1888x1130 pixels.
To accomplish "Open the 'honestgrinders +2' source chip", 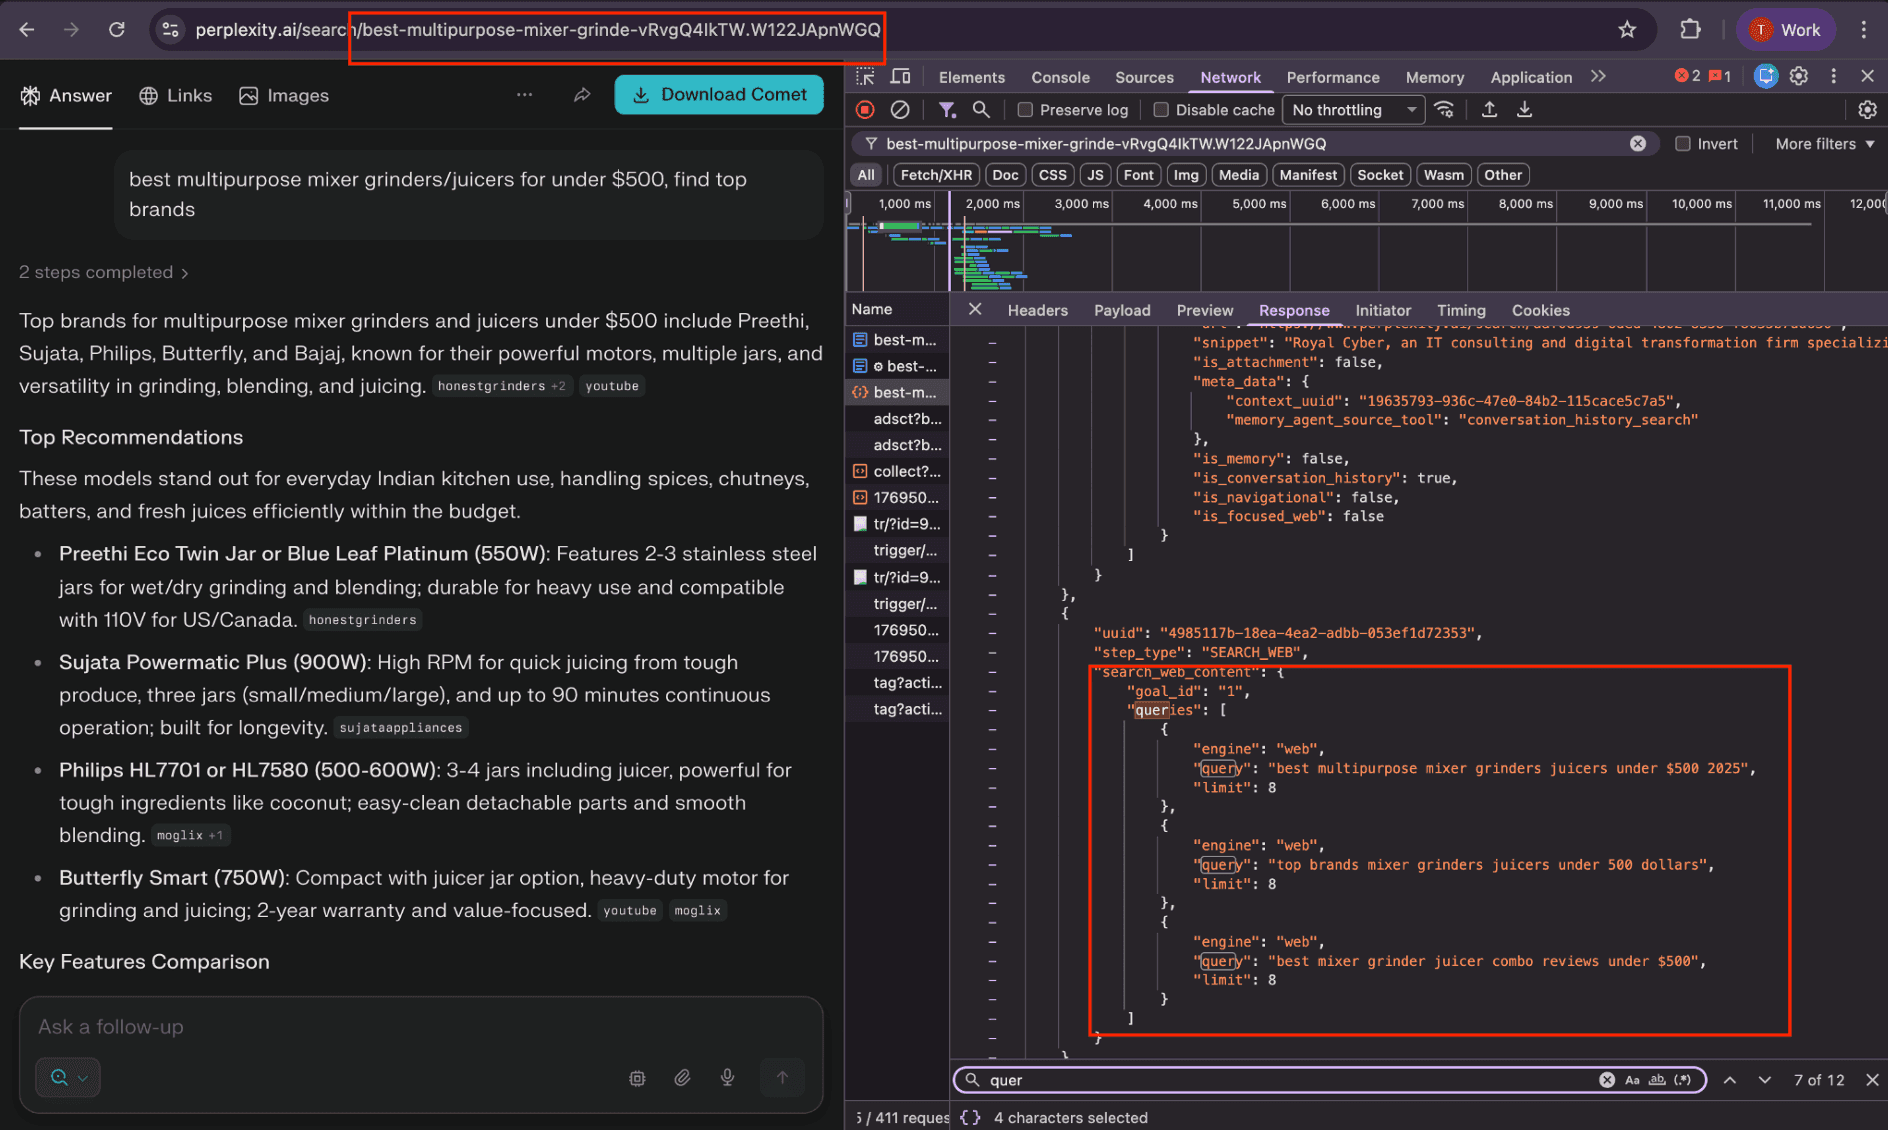I will (502, 386).
